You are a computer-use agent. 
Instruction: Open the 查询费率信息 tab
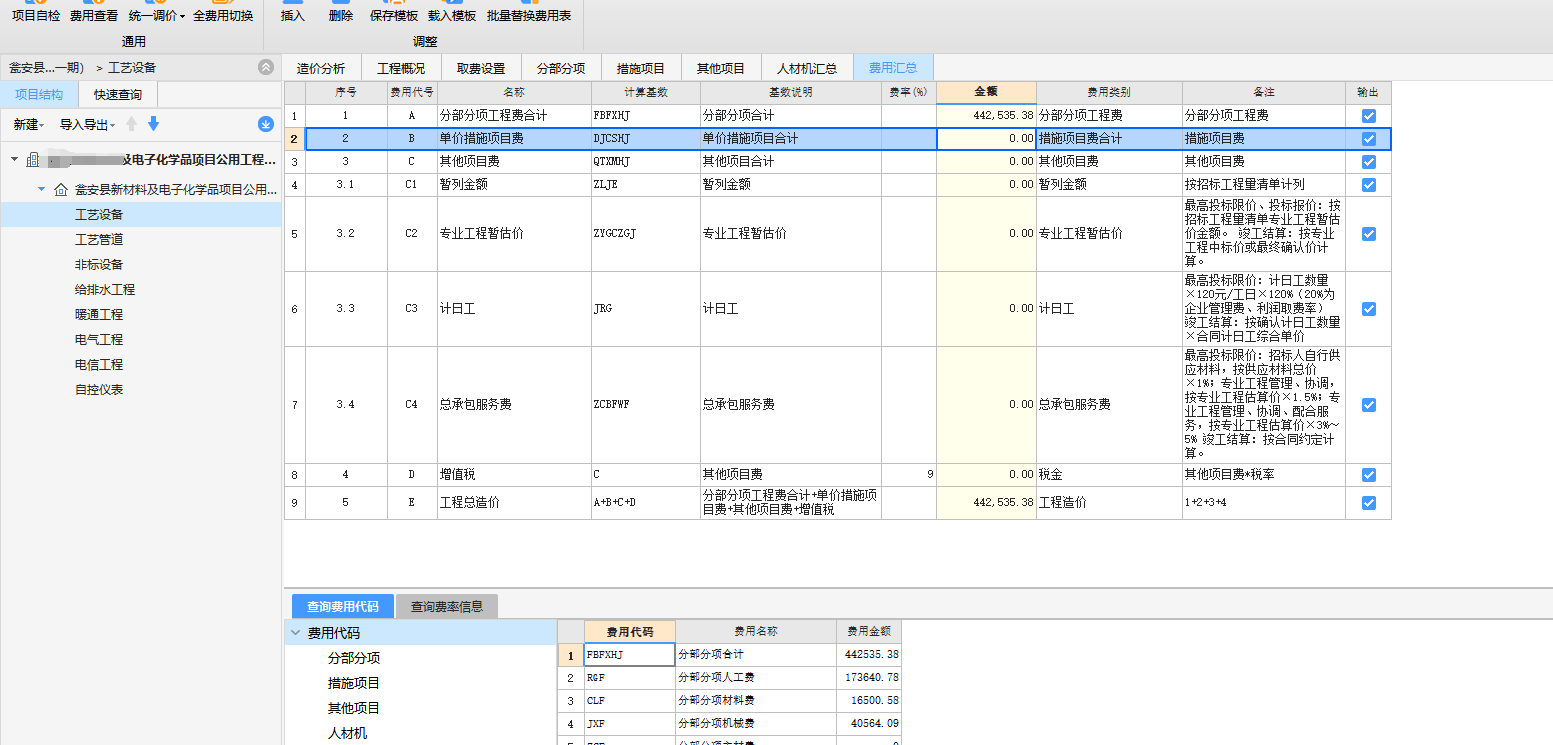tap(447, 606)
